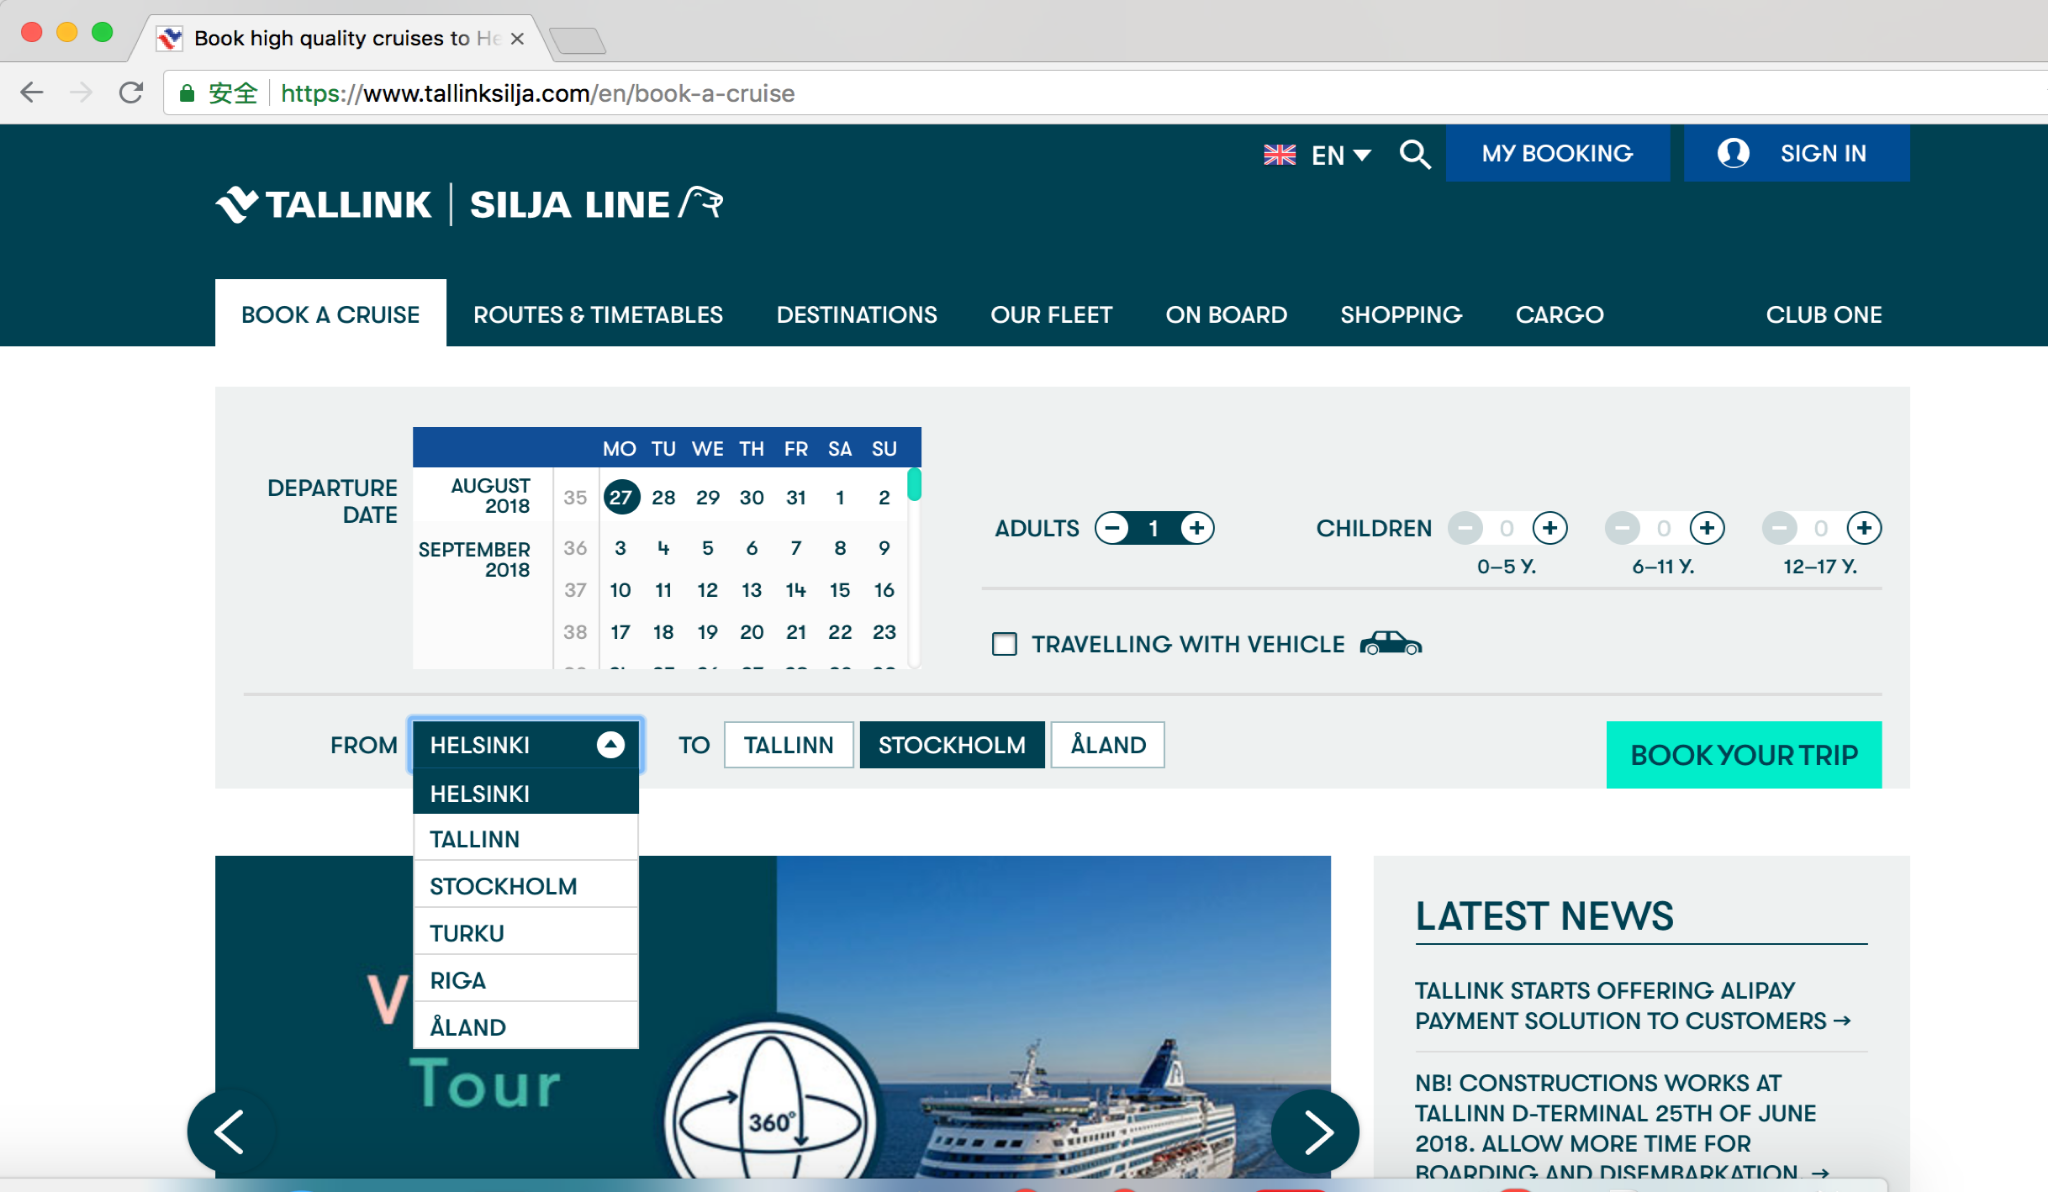Select August 31 departure date
Image resolution: width=2048 pixels, height=1192 pixels.
[x=796, y=497]
